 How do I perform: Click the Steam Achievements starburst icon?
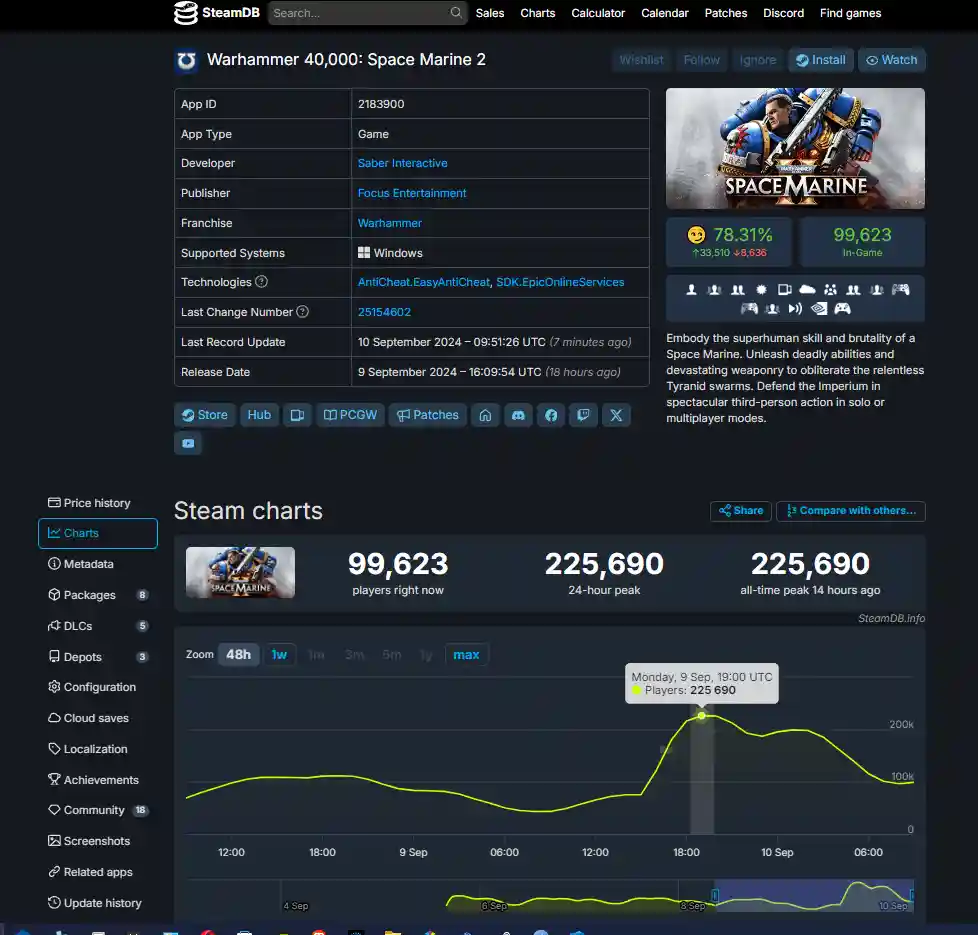[x=761, y=289]
